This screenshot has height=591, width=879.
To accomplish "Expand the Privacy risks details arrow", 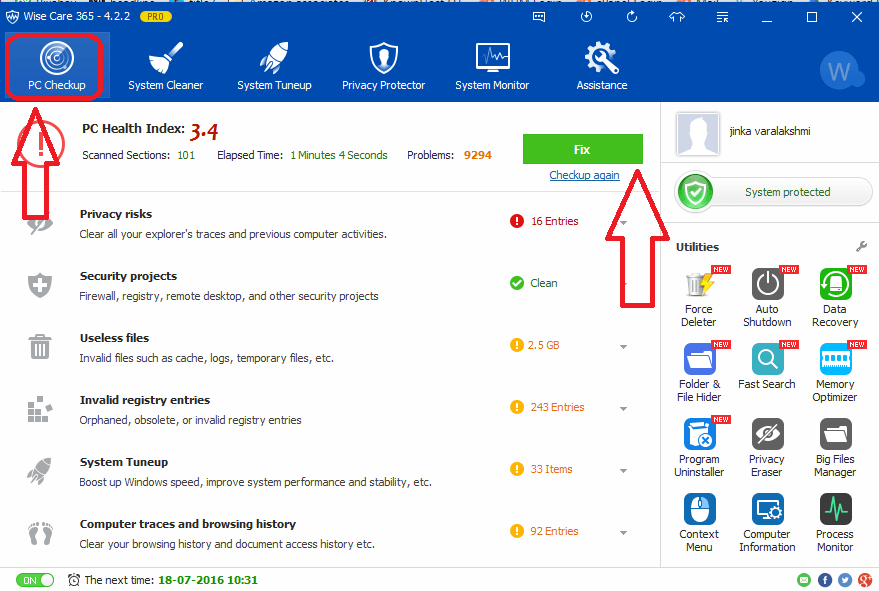I will point(623,223).
